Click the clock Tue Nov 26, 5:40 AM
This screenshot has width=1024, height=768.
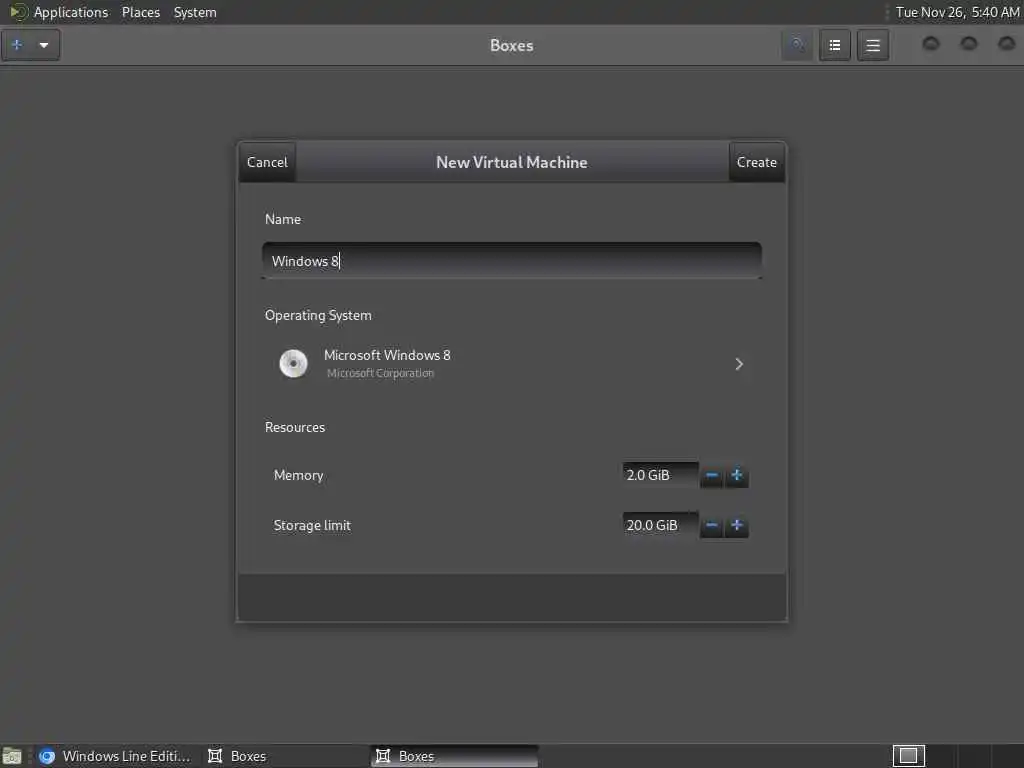[957, 12]
